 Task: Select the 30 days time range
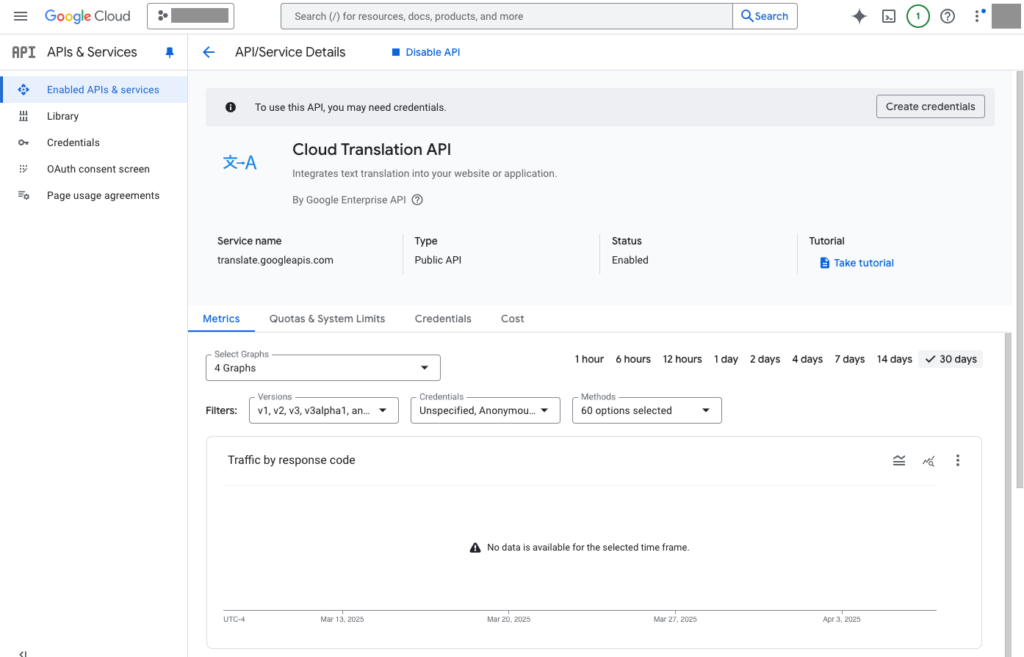click(951, 359)
